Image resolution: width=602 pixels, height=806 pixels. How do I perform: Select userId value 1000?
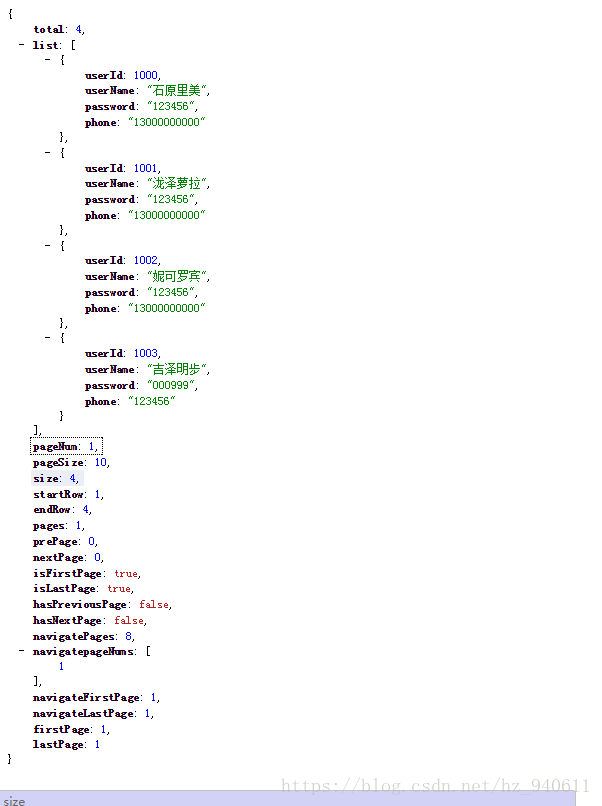[x=146, y=75]
